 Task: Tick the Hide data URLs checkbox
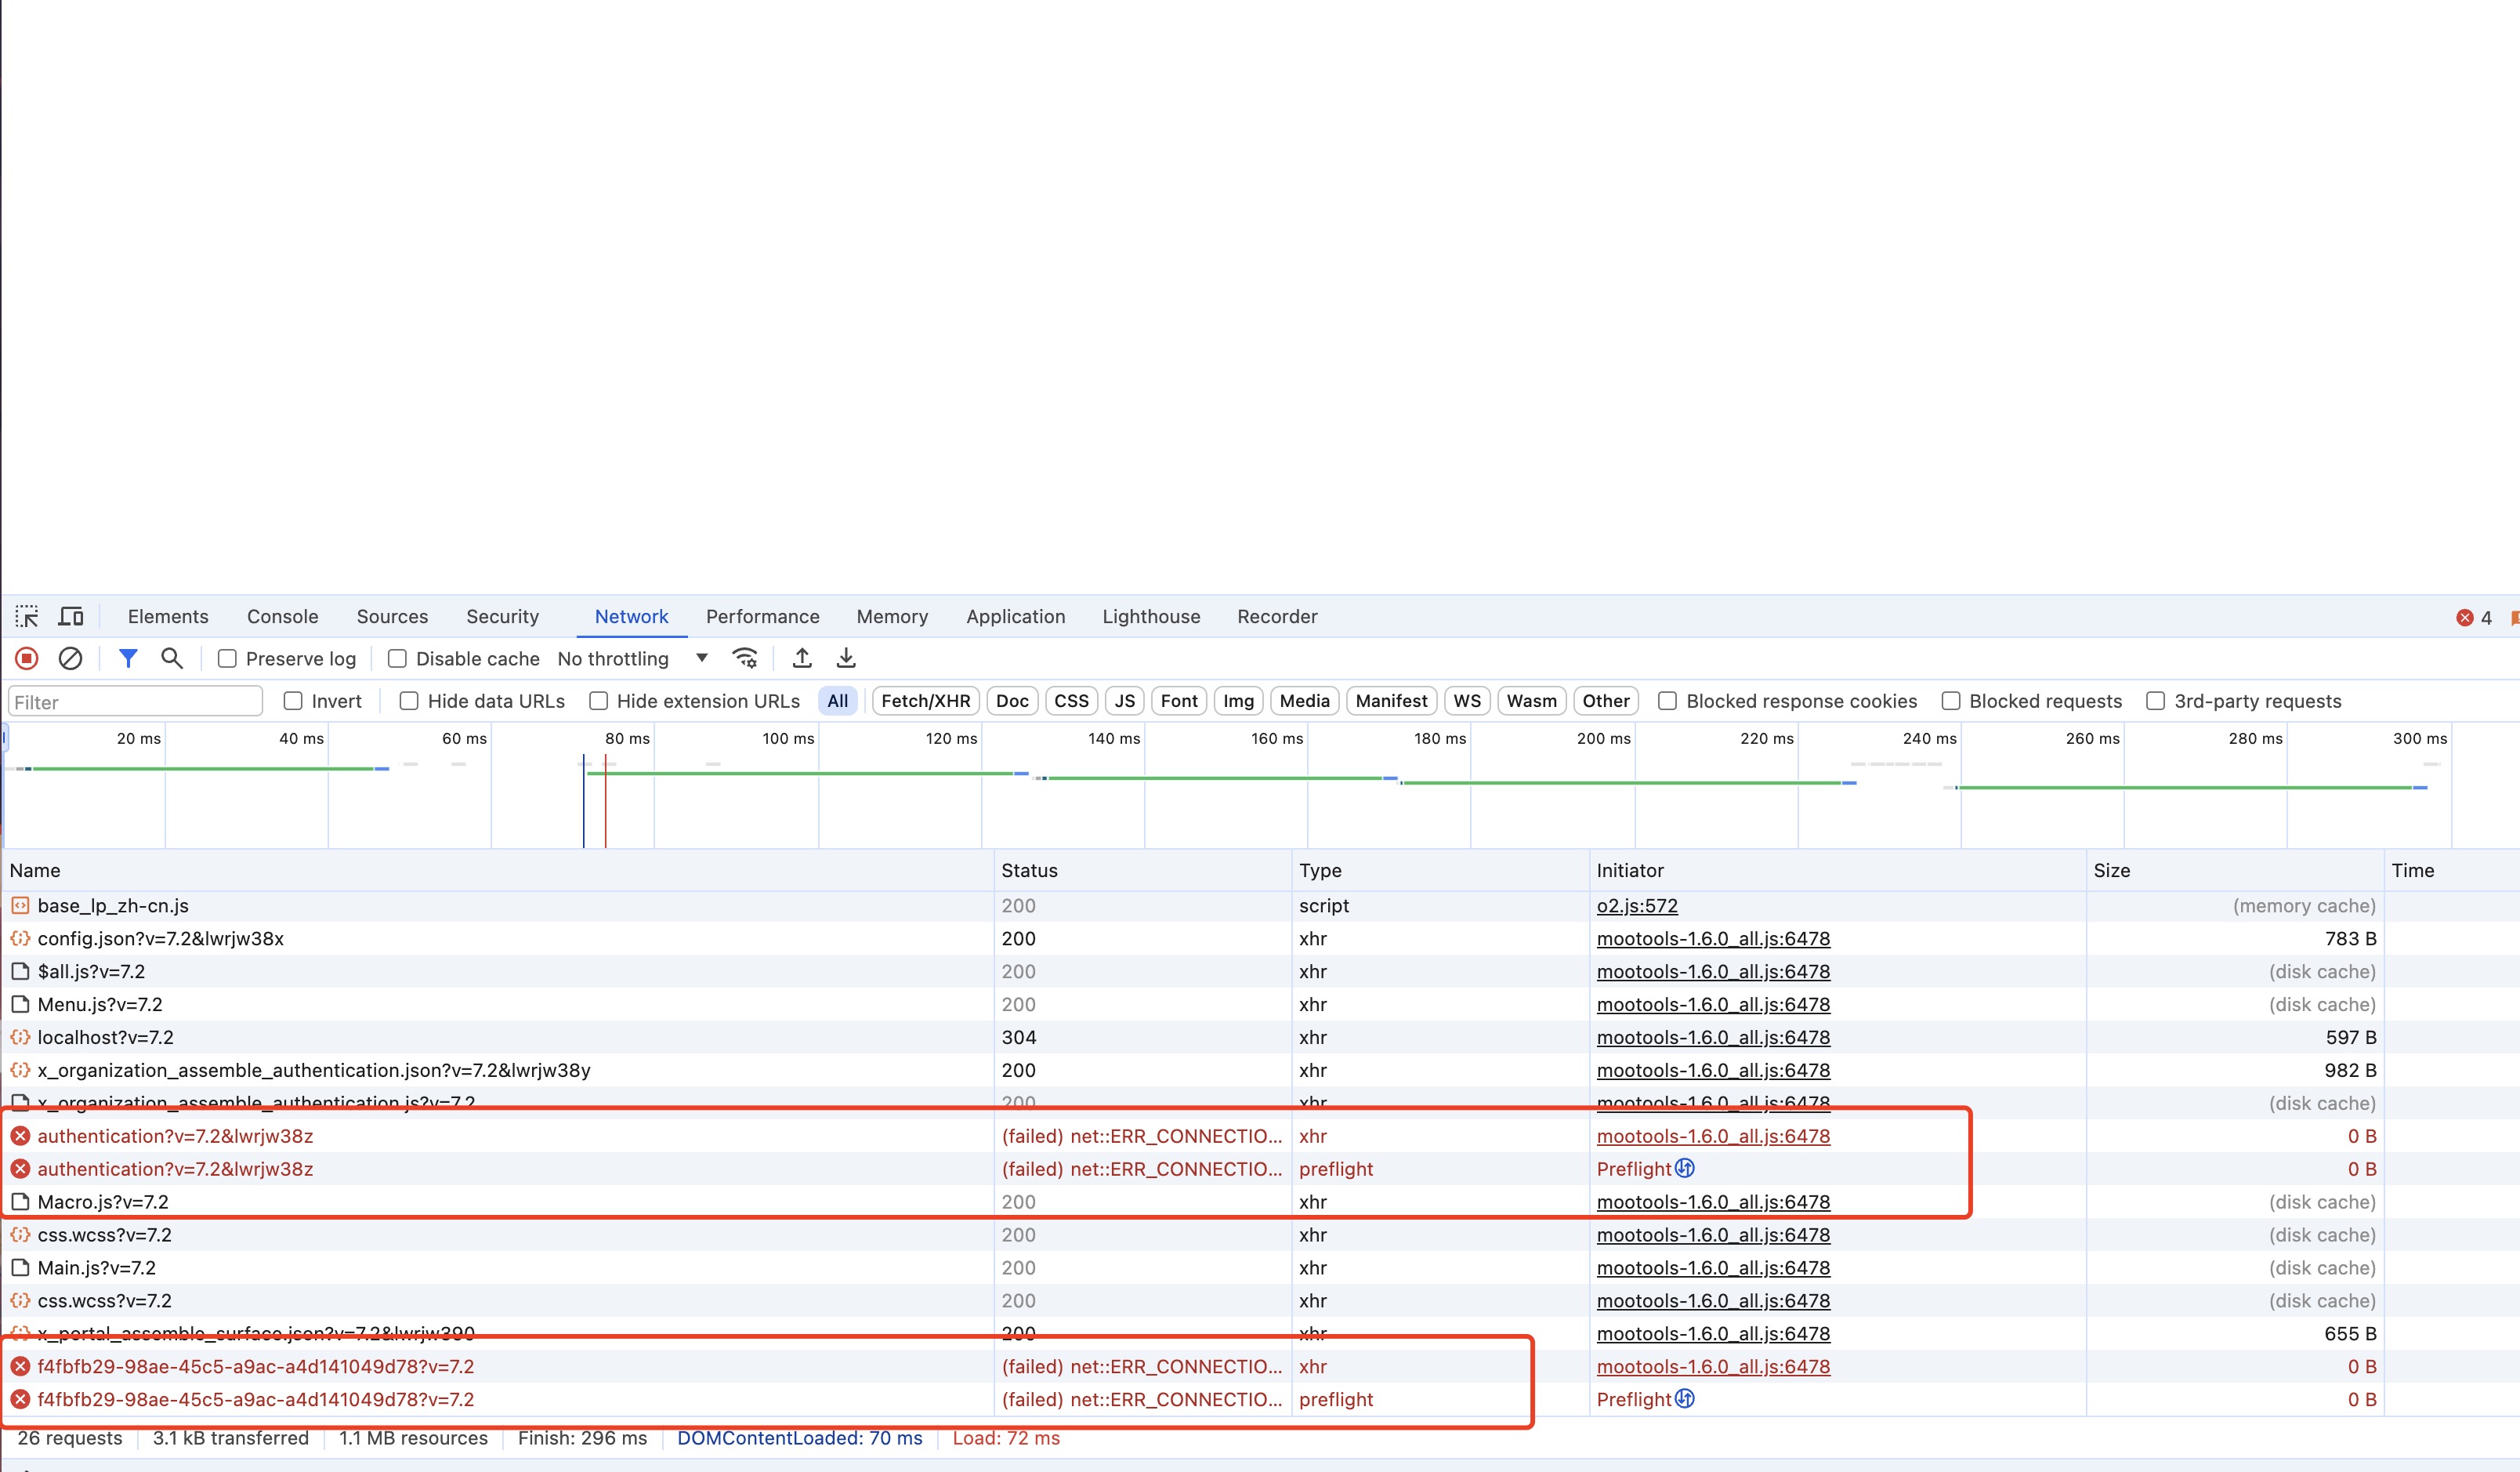tap(409, 701)
